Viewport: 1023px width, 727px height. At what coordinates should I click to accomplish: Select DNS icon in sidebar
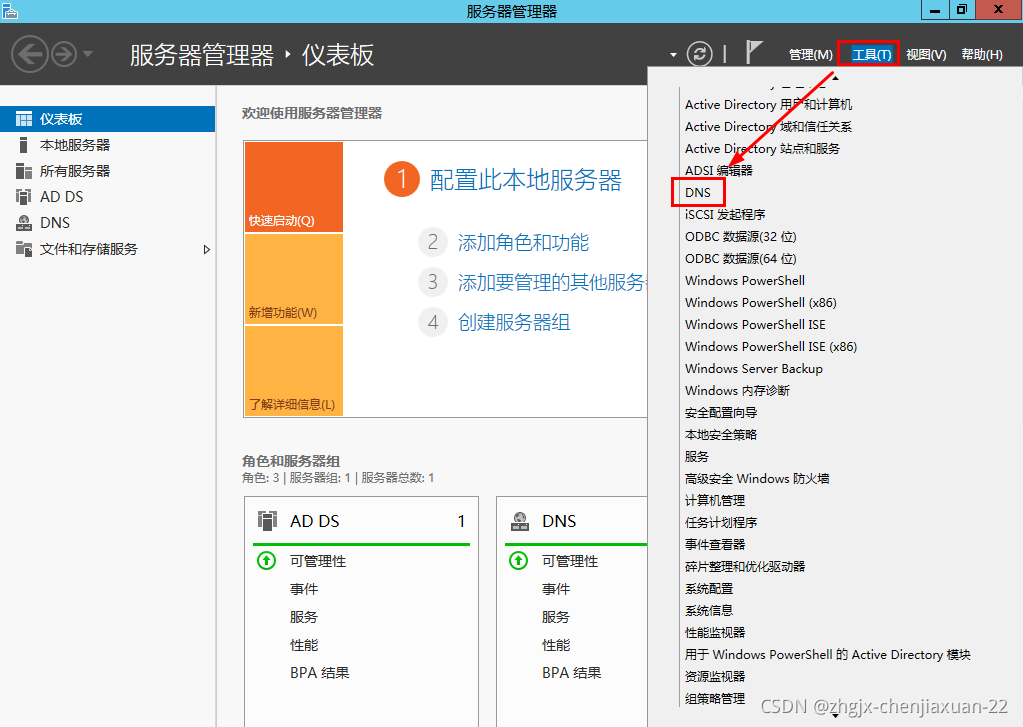click(23, 223)
